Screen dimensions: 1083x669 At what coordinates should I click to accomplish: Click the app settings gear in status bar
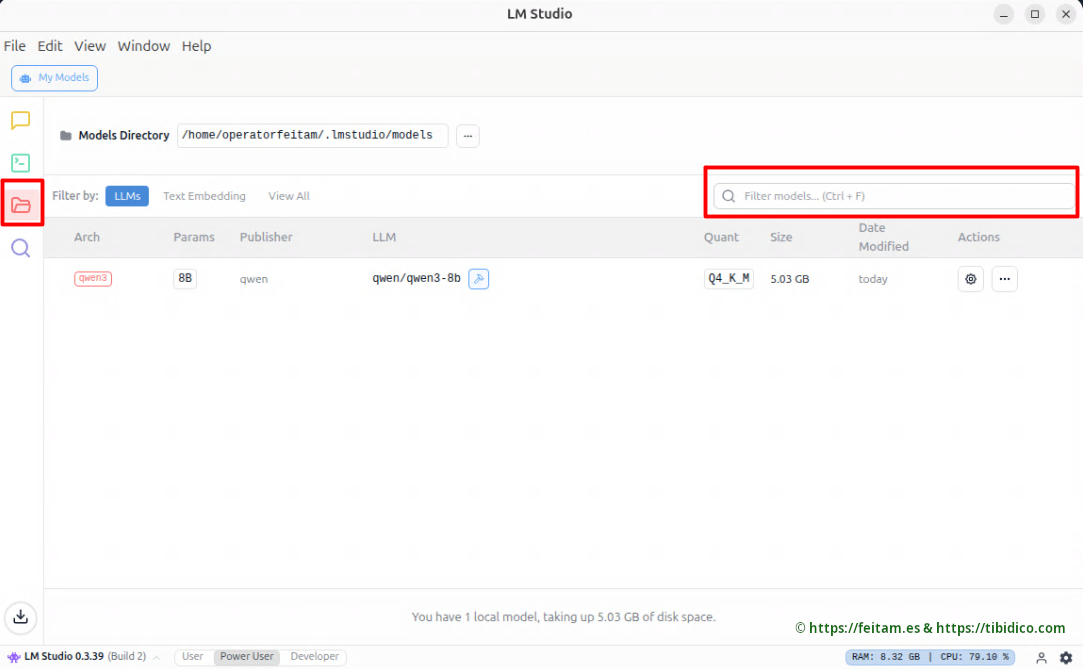[1066, 657]
